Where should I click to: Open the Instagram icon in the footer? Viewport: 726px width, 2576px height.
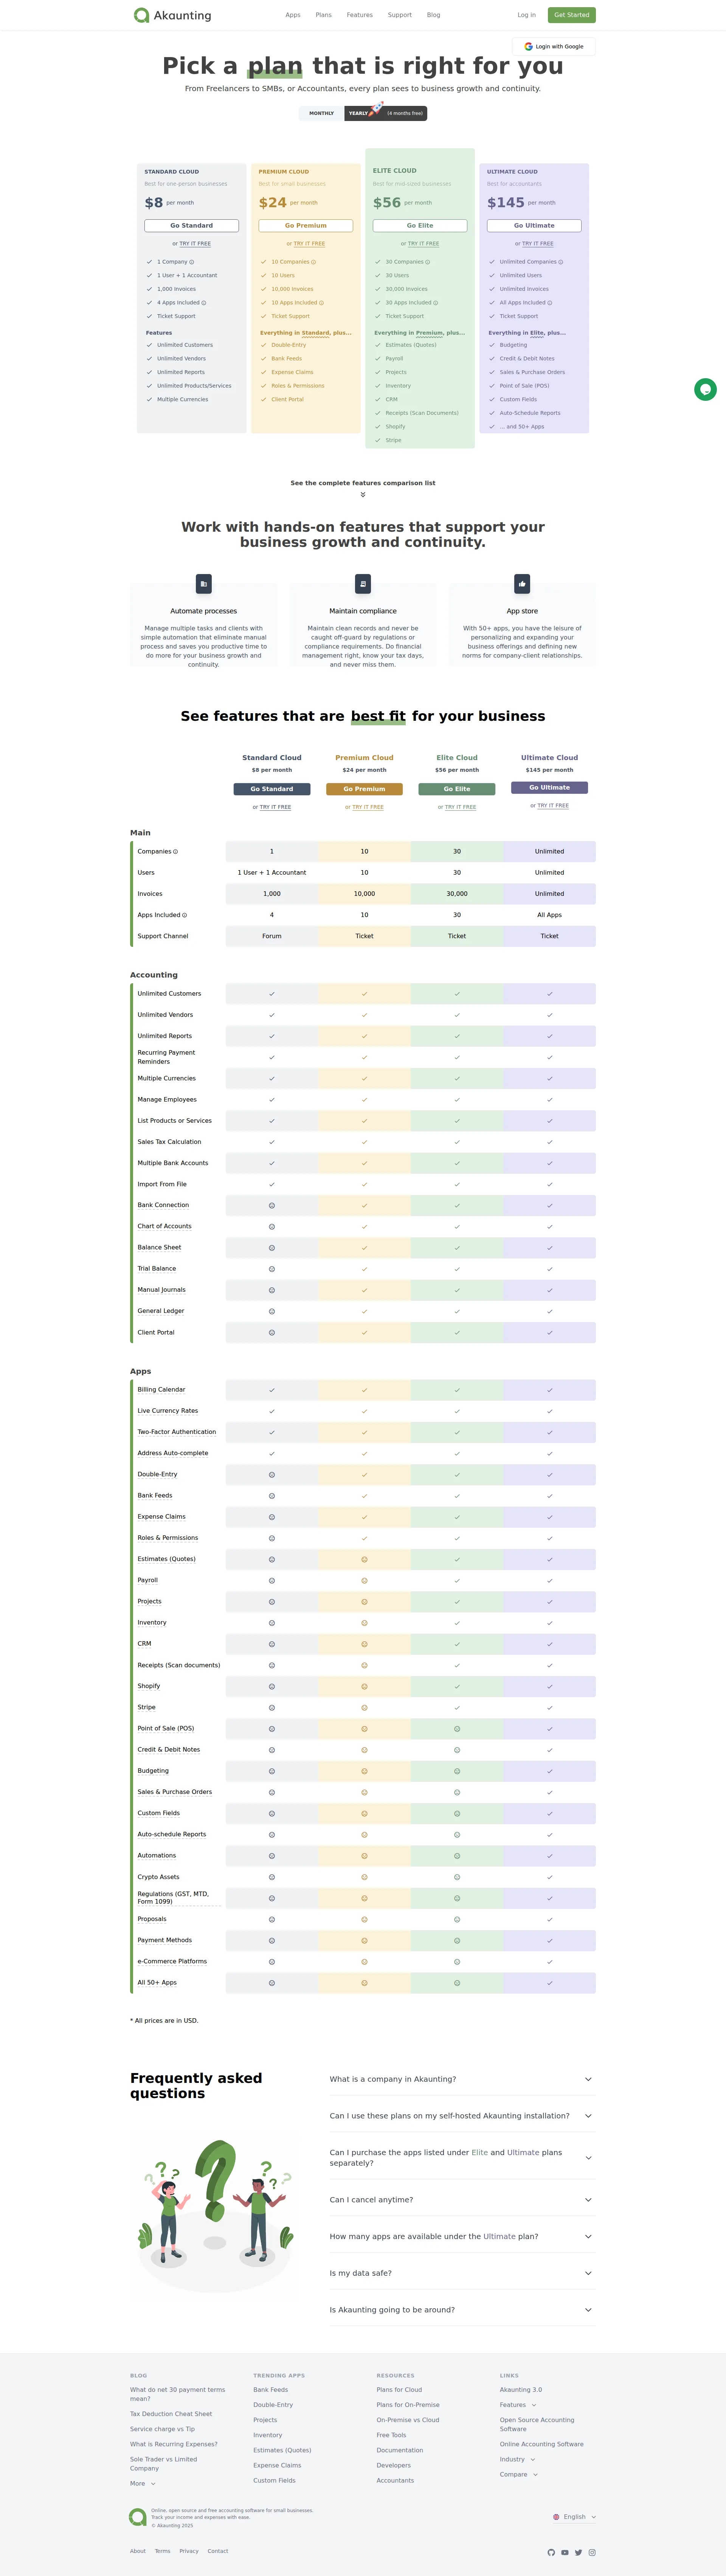coord(592,2552)
